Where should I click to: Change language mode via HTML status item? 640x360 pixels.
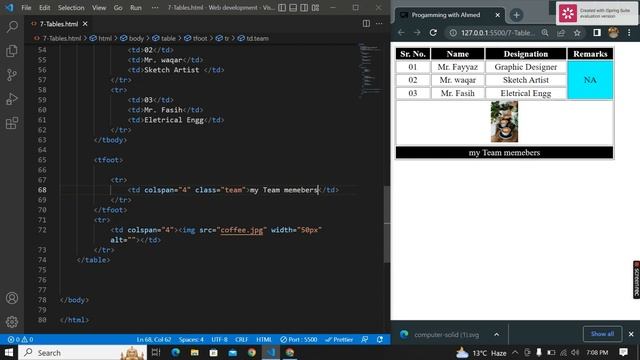tap(264, 340)
